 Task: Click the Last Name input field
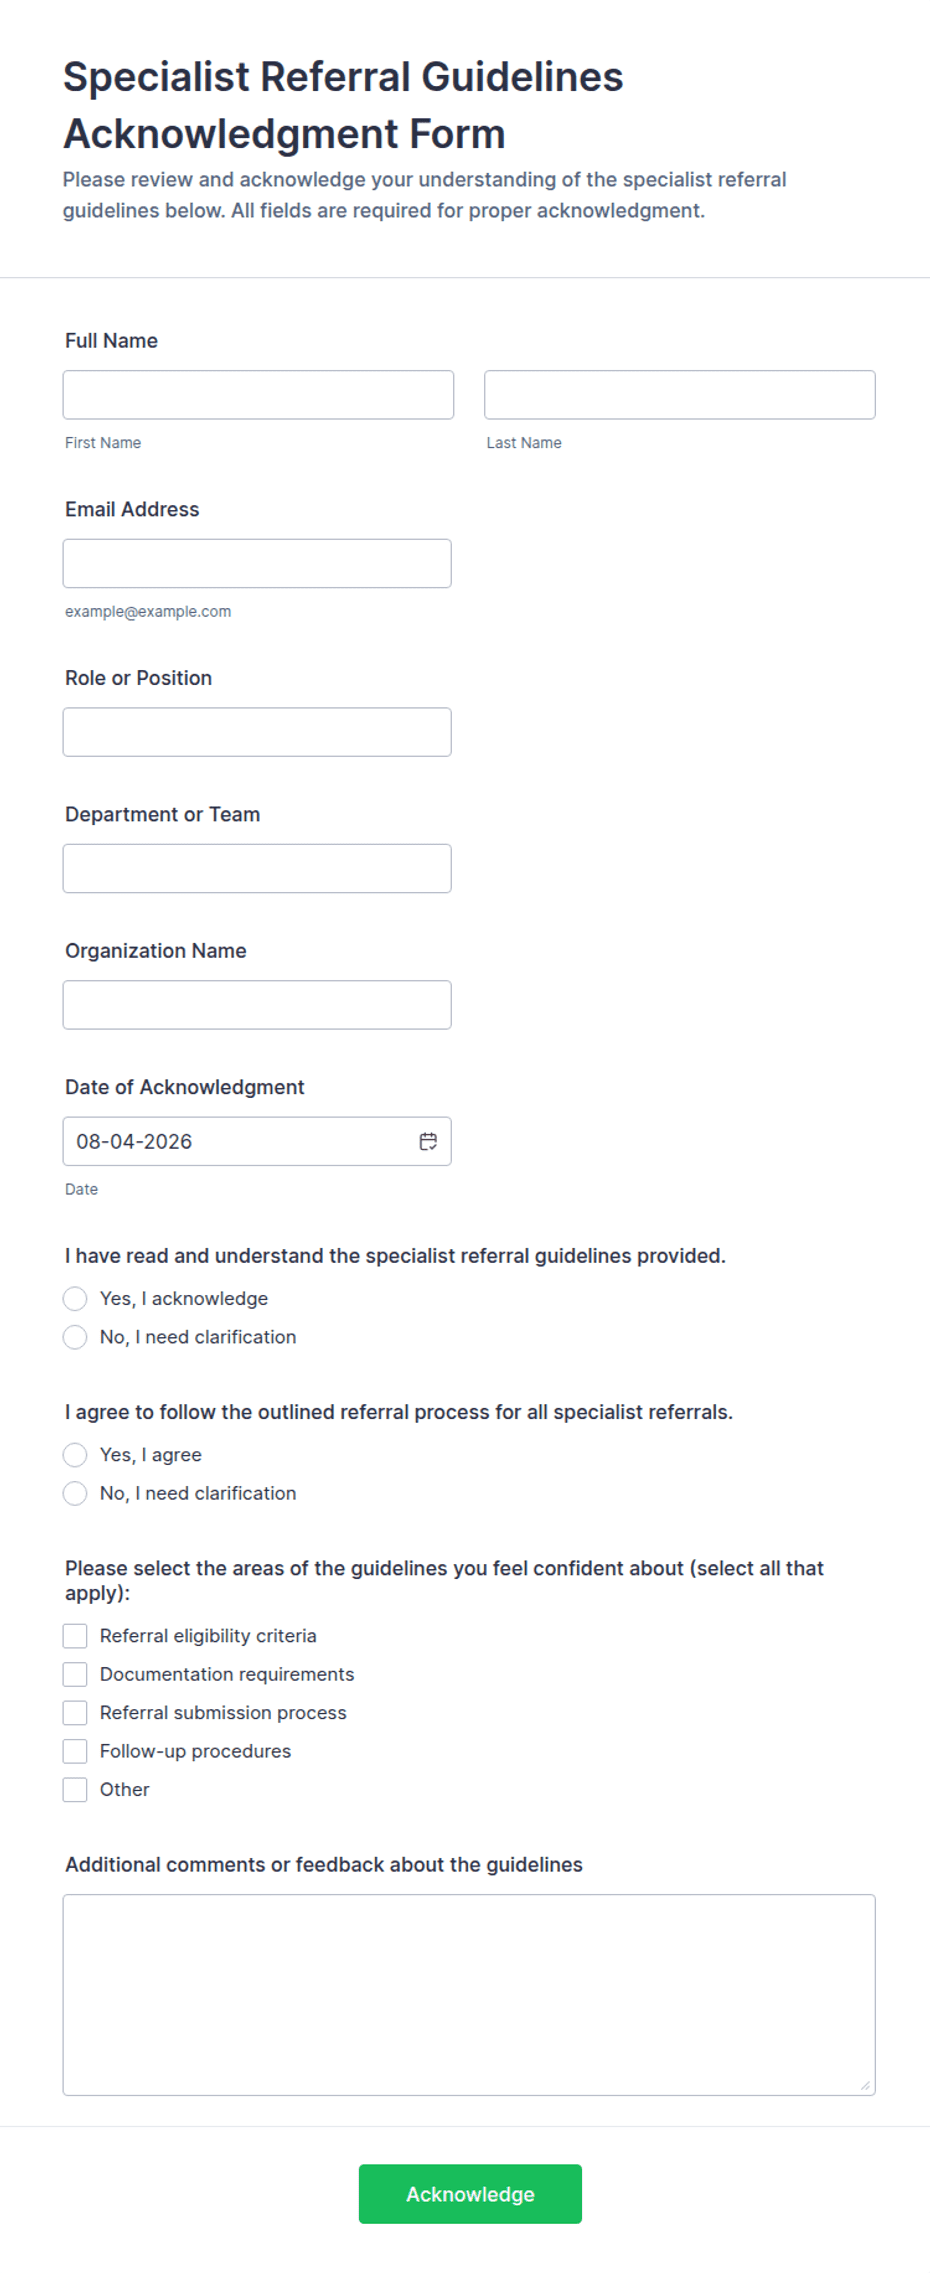[680, 395]
